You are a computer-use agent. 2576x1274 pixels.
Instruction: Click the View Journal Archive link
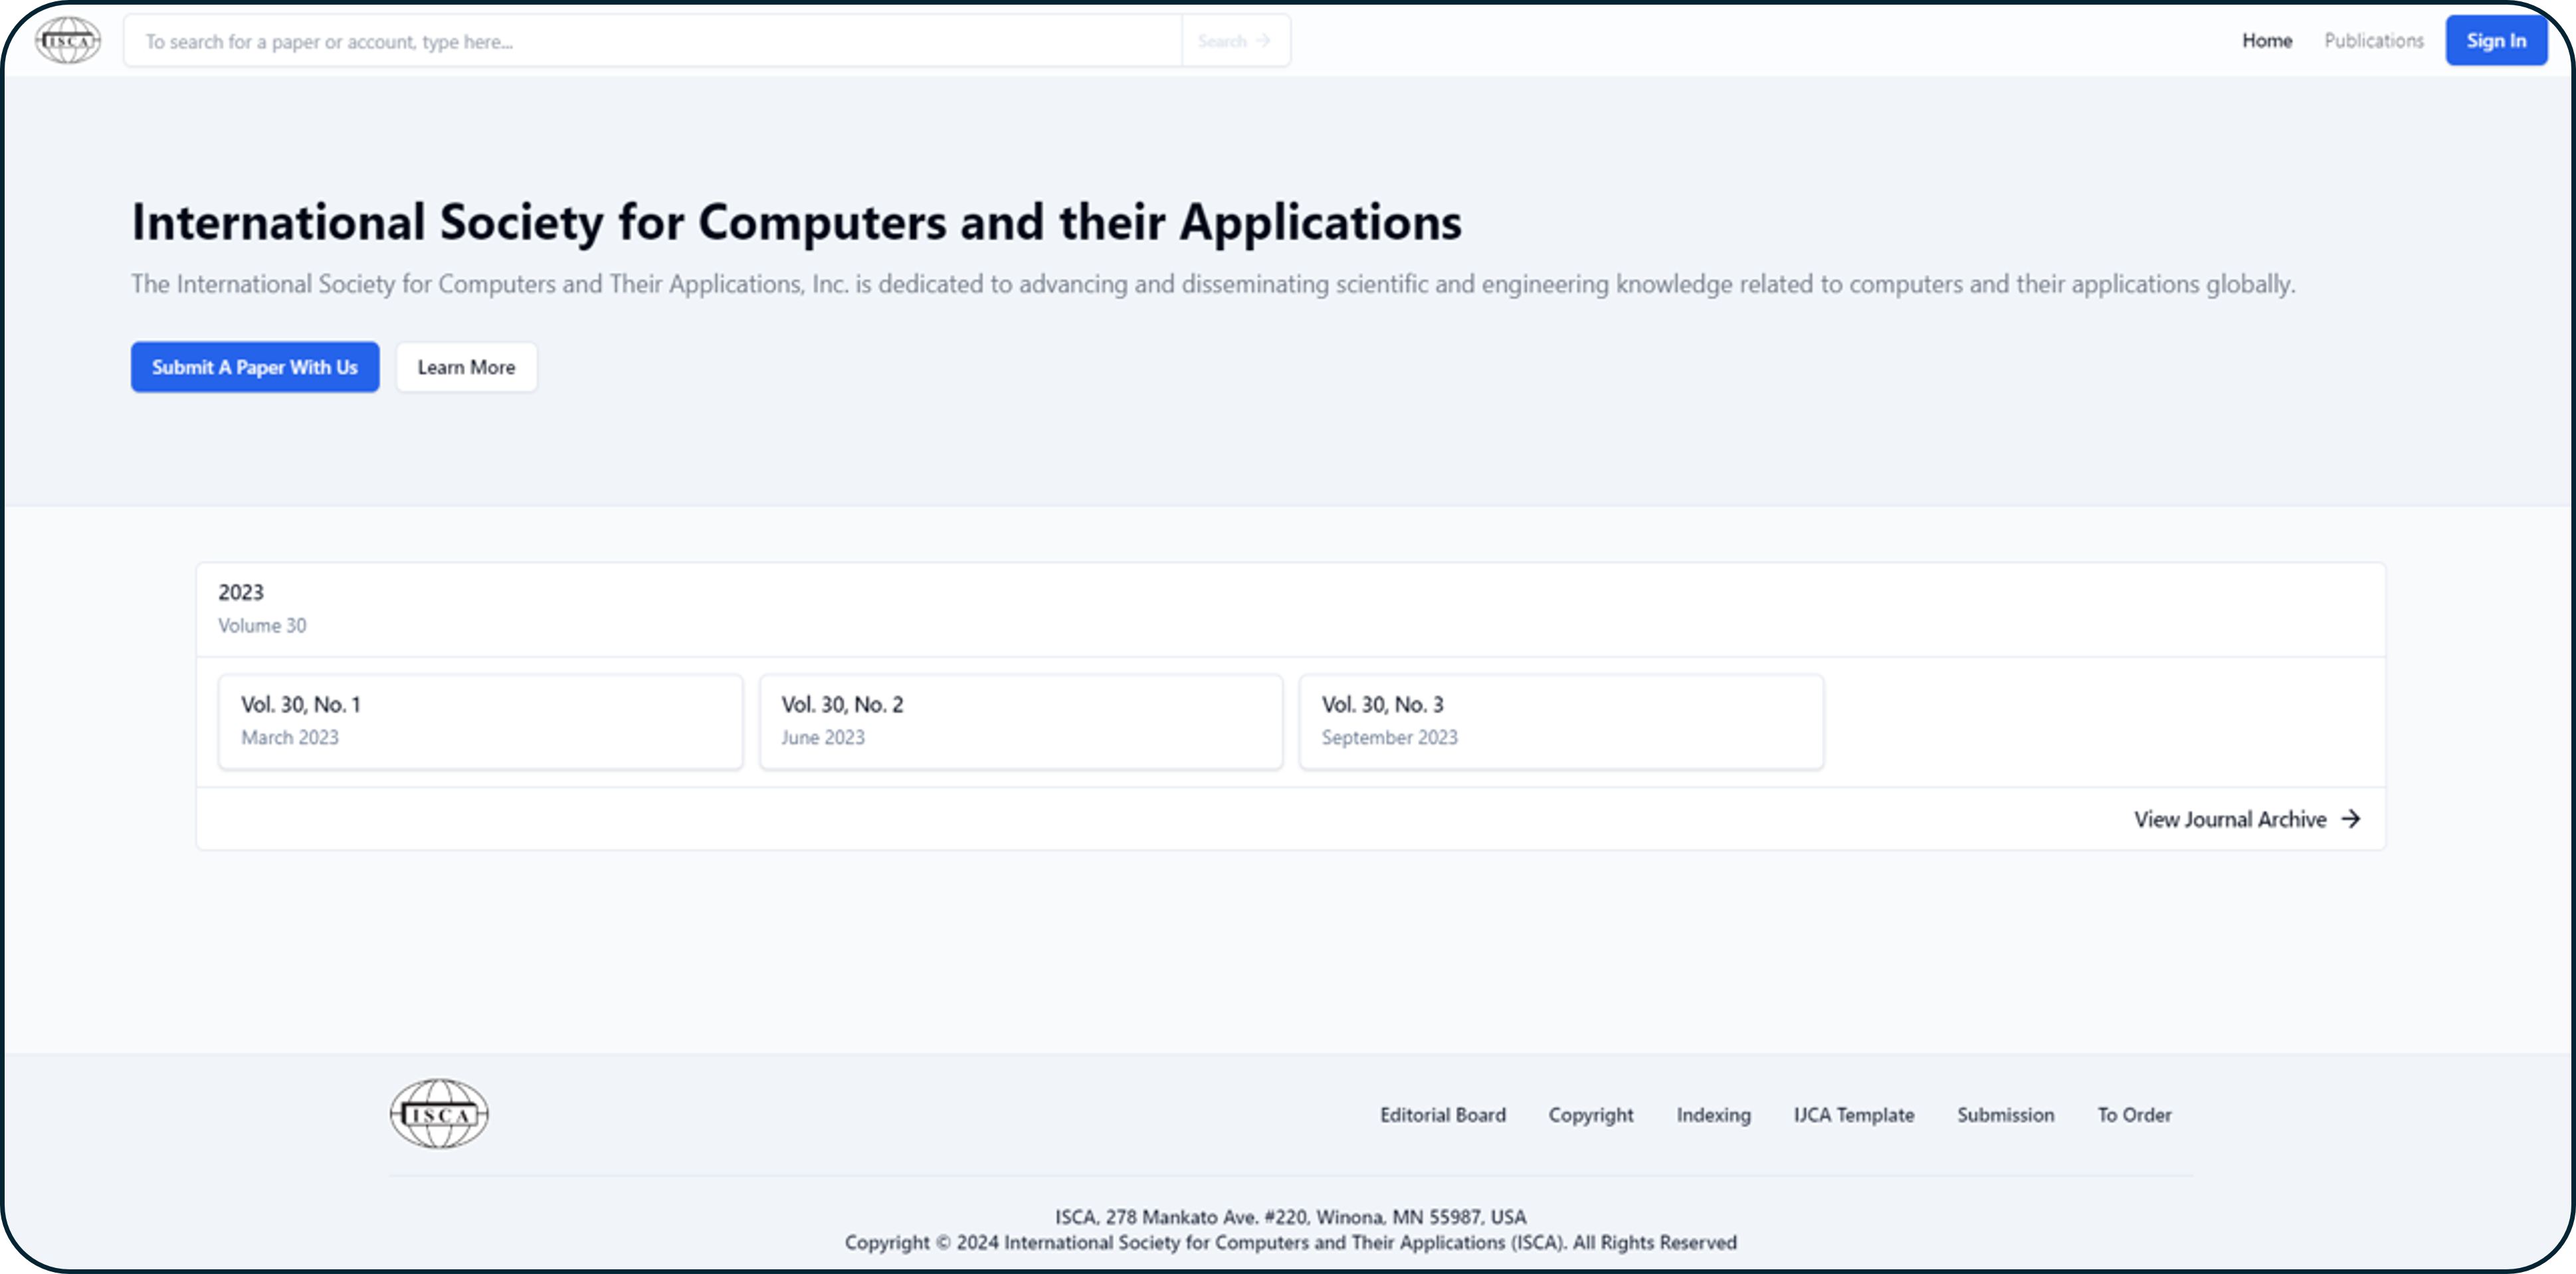click(2247, 819)
